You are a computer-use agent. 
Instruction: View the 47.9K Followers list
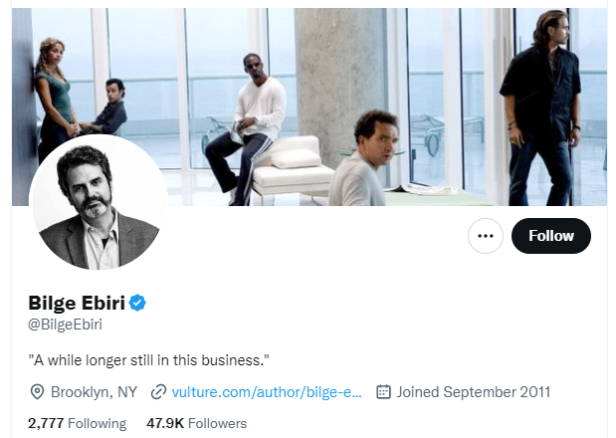pos(196,423)
